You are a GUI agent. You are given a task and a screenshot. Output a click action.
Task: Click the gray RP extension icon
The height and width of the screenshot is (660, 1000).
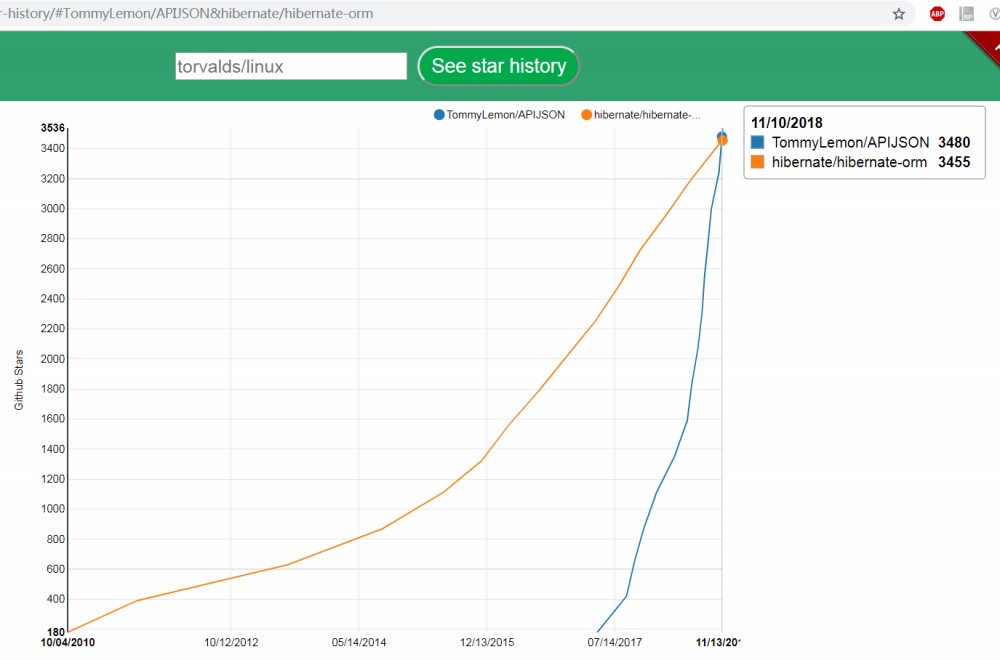click(966, 14)
